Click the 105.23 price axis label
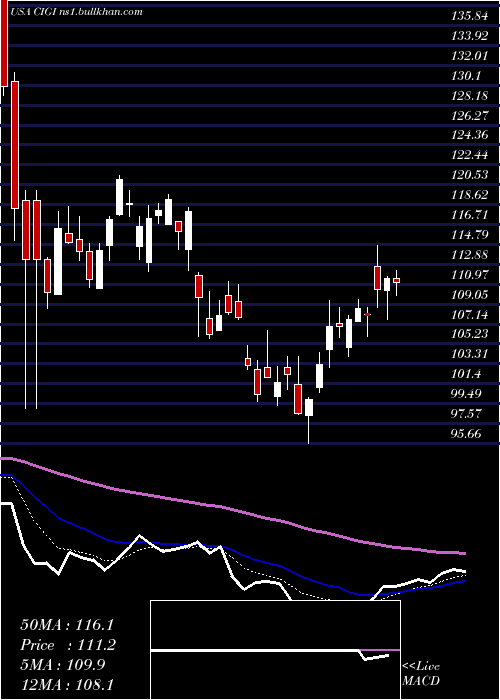This screenshot has width=500, height=700. [469, 334]
